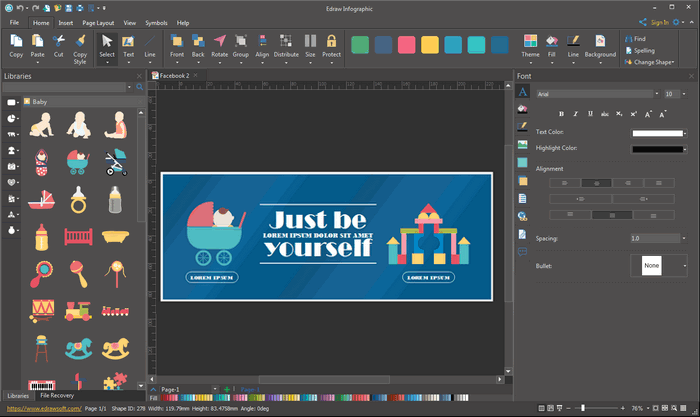Select the Rotate tool in ribbon
This screenshot has height=417, width=700.
[x=219, y=46]
